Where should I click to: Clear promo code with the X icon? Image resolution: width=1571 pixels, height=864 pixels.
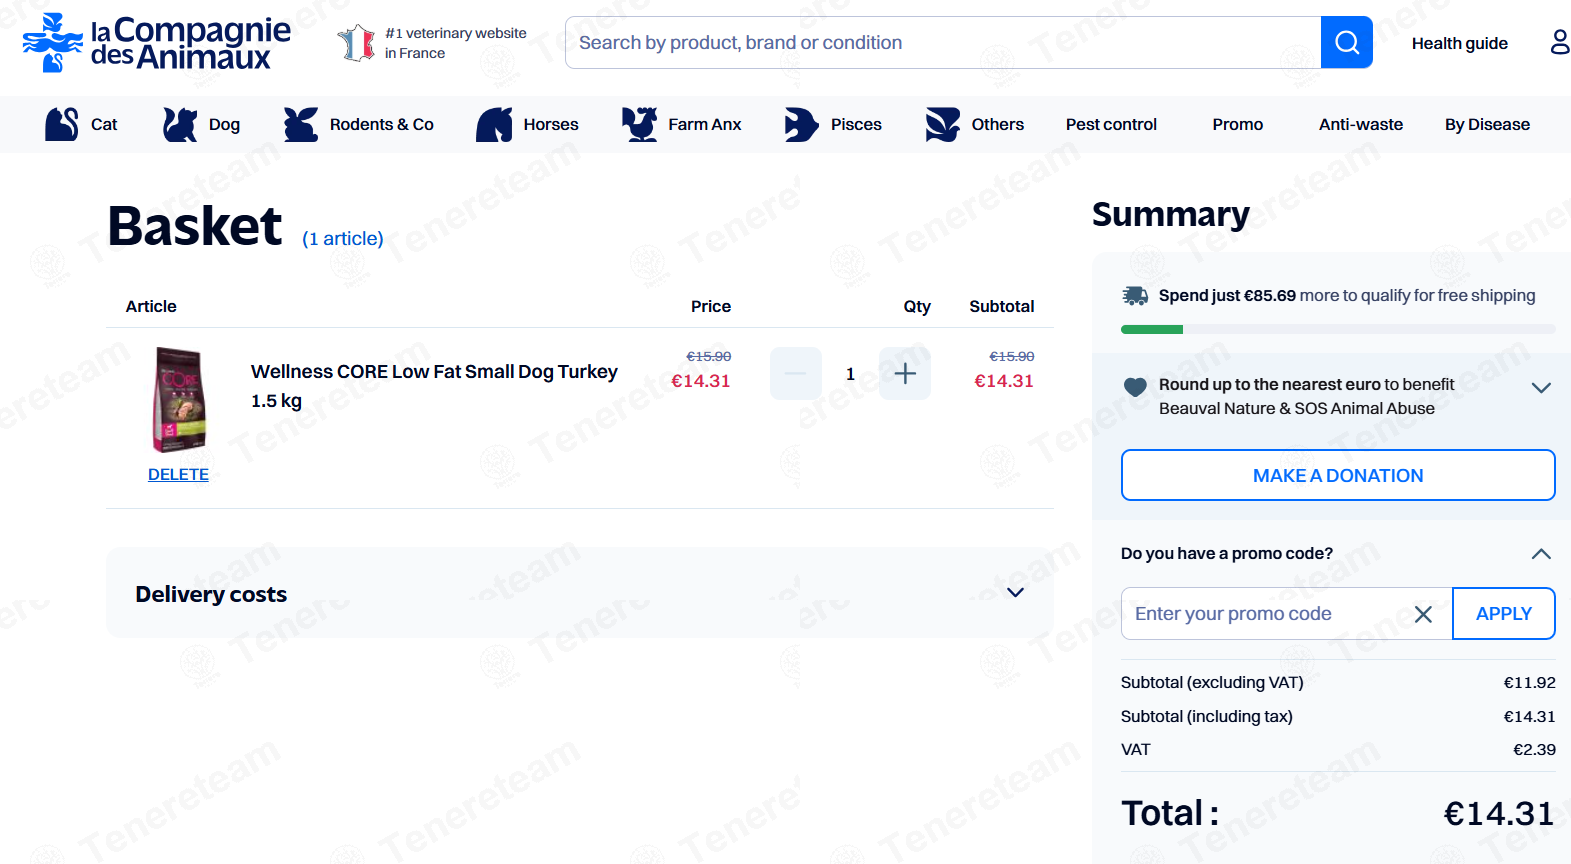point(1423,614)
